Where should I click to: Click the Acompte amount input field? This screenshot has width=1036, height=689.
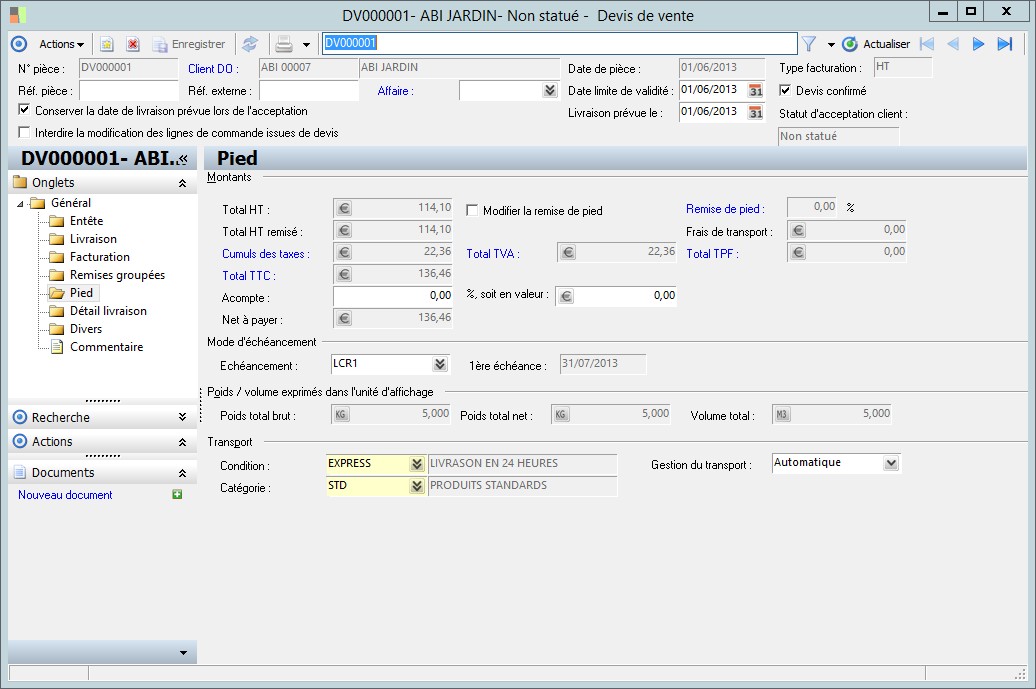[x=392, y=296]
